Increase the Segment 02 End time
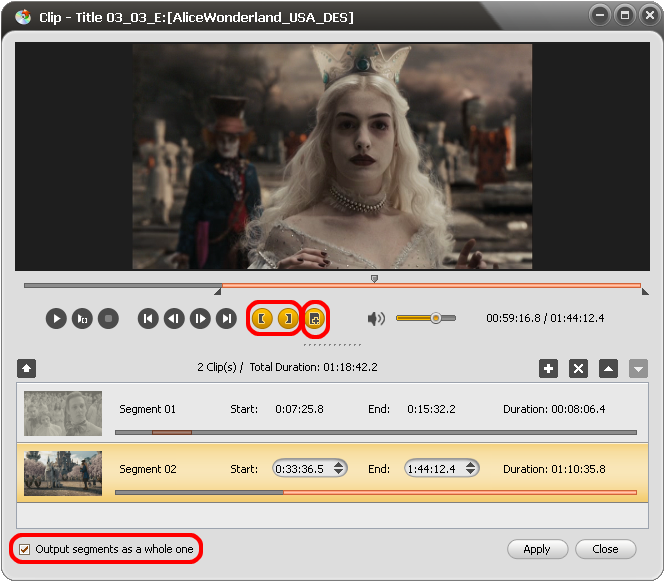Image resolution: width=665 pixels, height=582 pixels. click(x=470, y=465)
